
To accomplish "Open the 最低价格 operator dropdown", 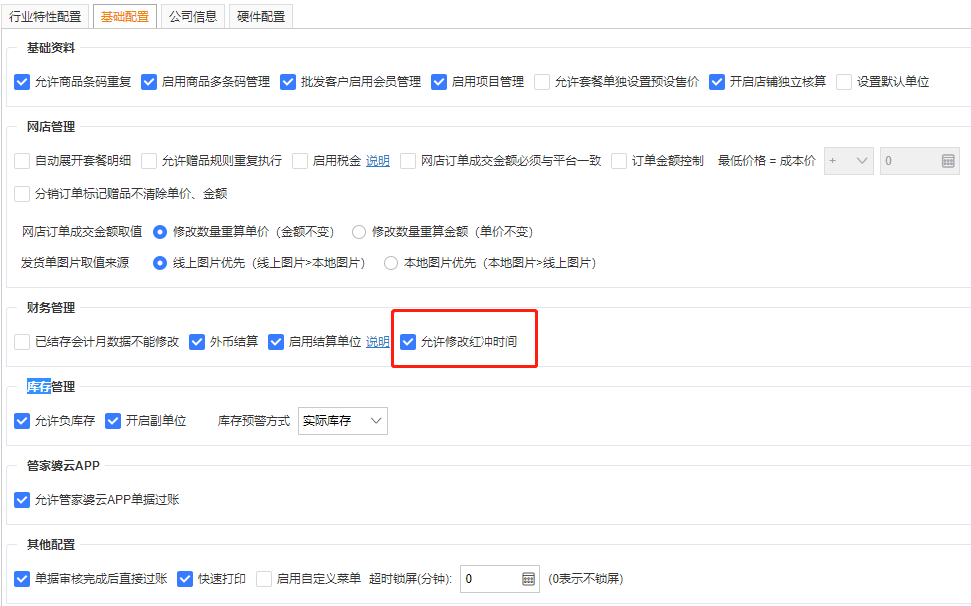I will pyautogui.click(x=848, y=161).
